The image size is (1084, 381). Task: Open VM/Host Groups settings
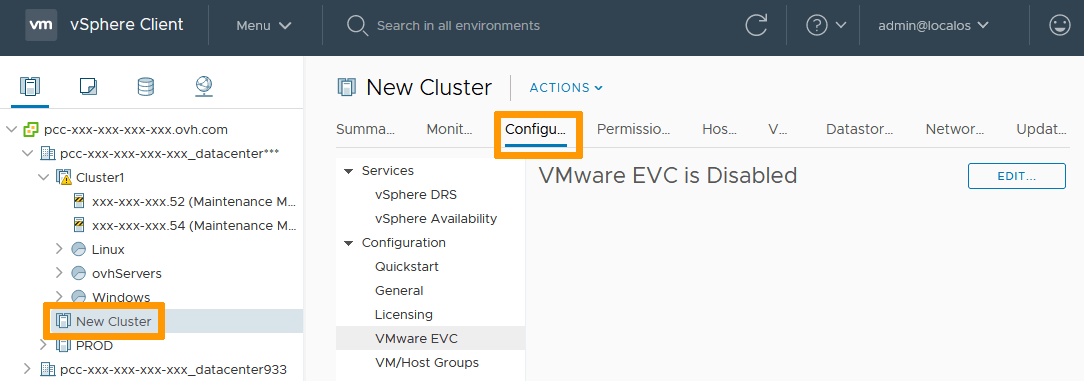tap(427, 362)
